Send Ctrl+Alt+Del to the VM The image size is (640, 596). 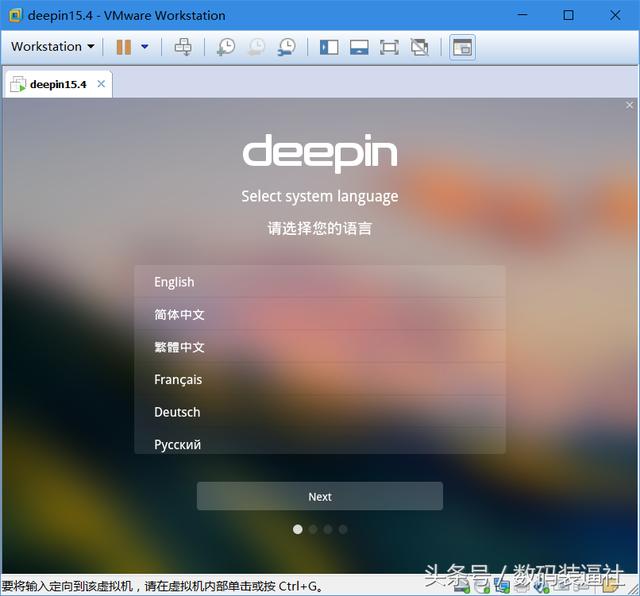[183, 47]
